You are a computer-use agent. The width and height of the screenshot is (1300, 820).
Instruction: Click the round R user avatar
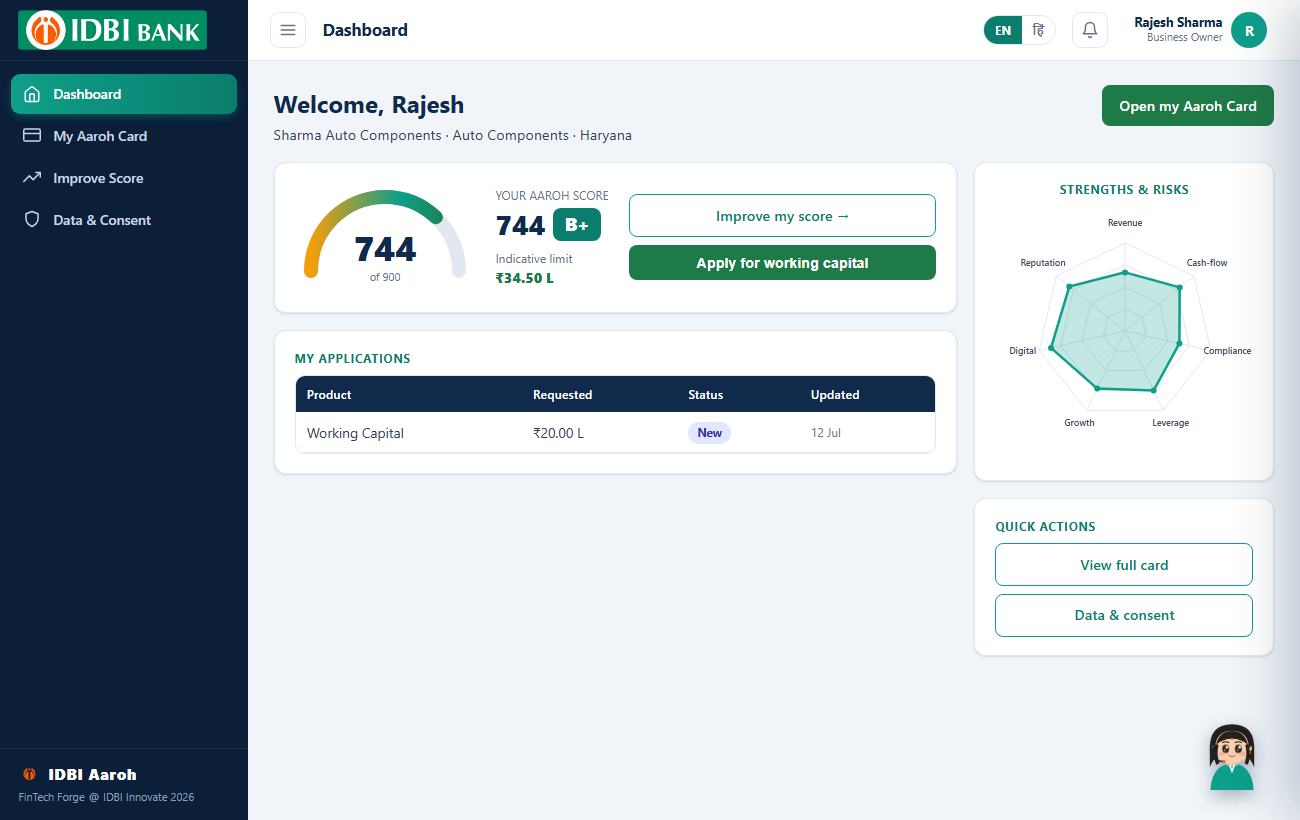pyautogui.click(x=1249, y=30)
